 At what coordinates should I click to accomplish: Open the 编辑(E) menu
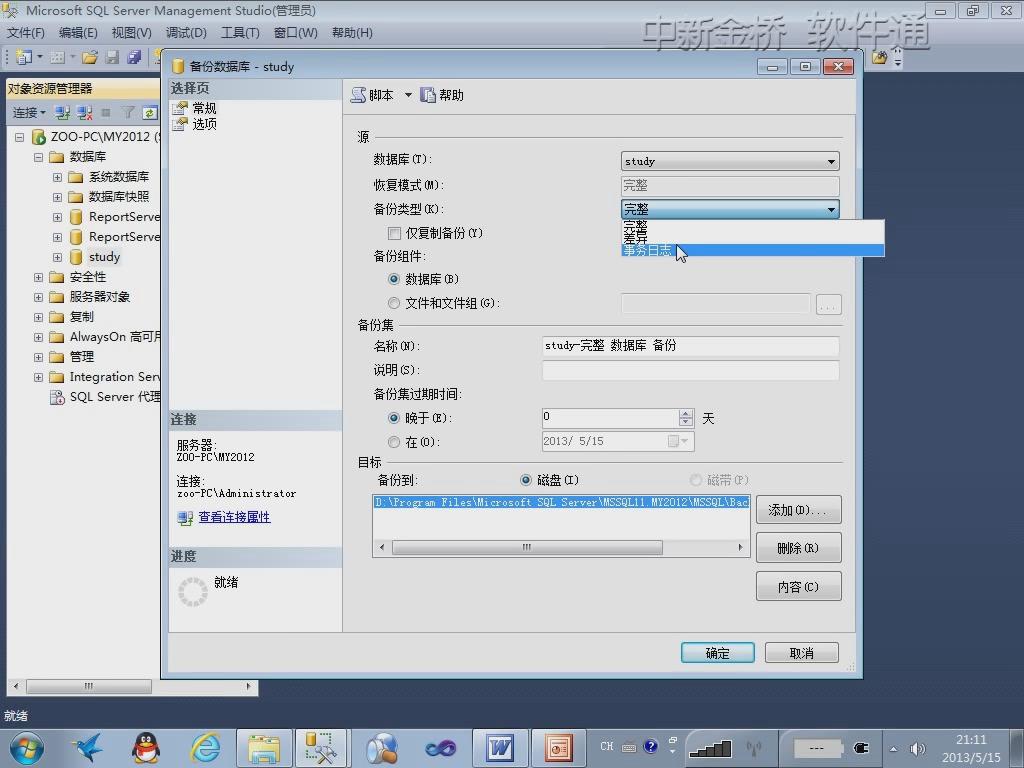click(x=78, y=33)
